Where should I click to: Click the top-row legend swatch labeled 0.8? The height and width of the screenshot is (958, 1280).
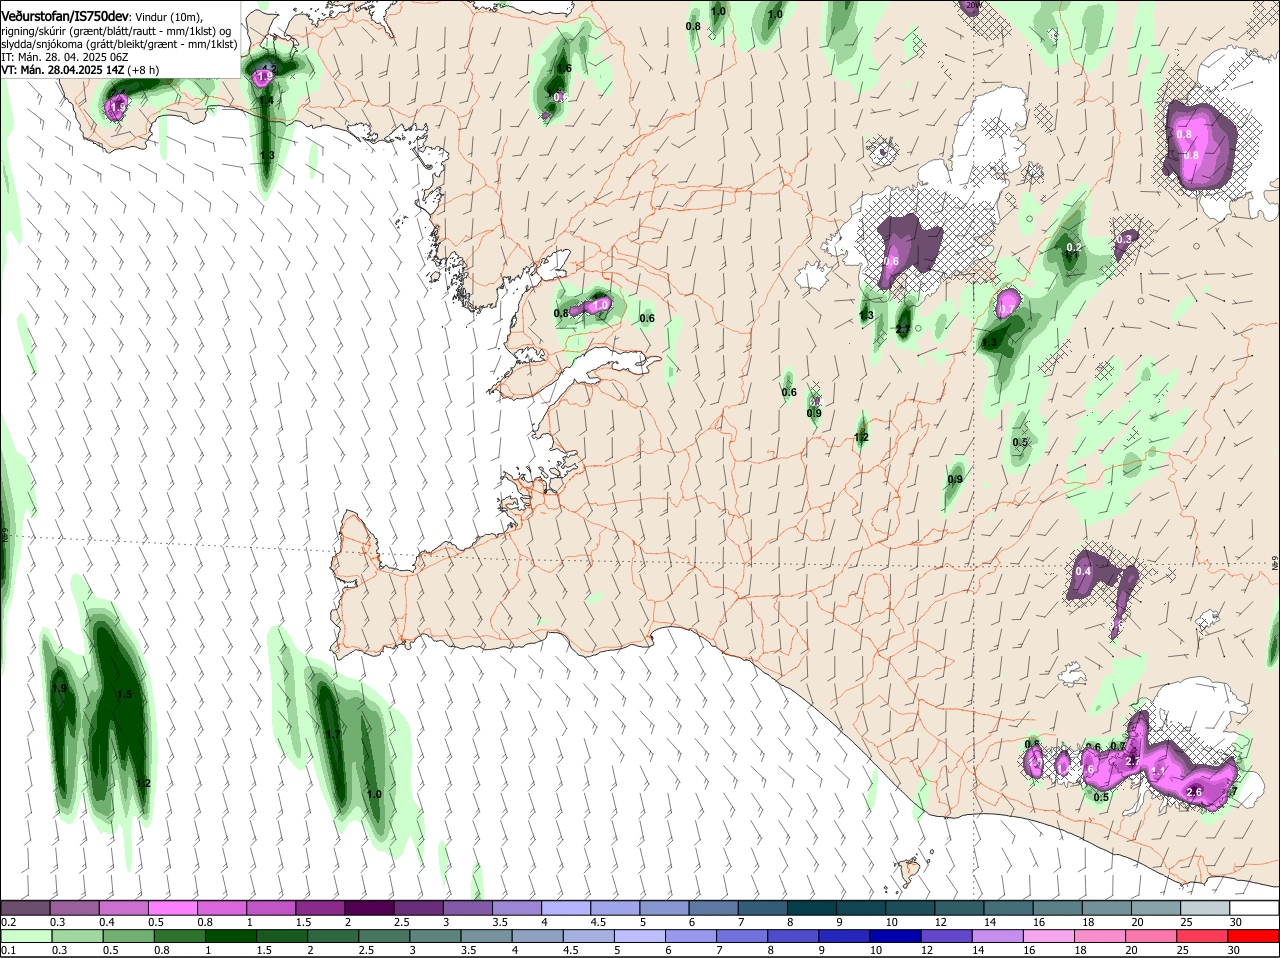pyautogui.click(x=221, y=908)
